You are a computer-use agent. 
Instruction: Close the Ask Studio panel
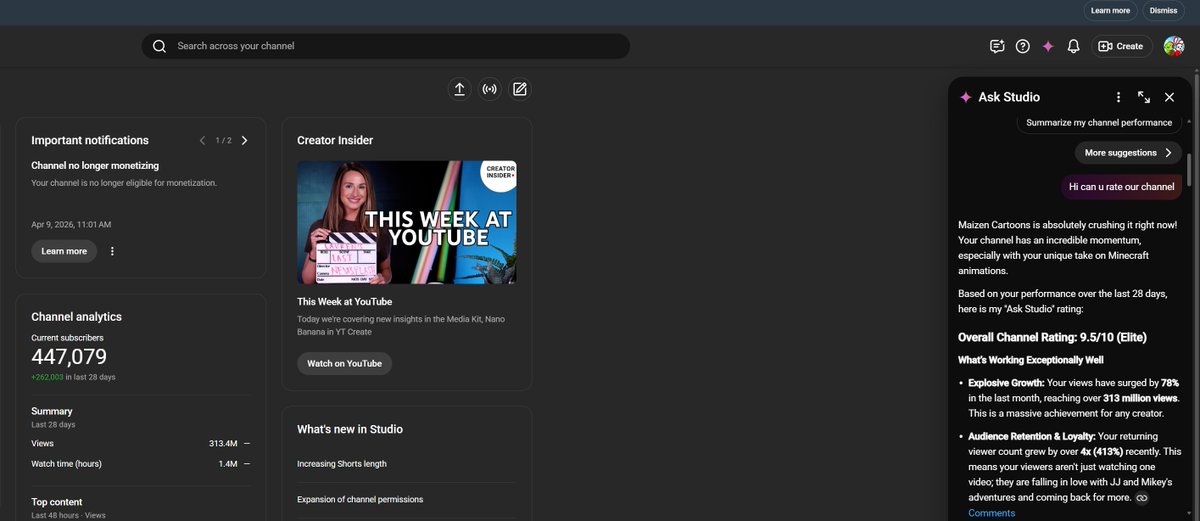[x=1169, y=97]
